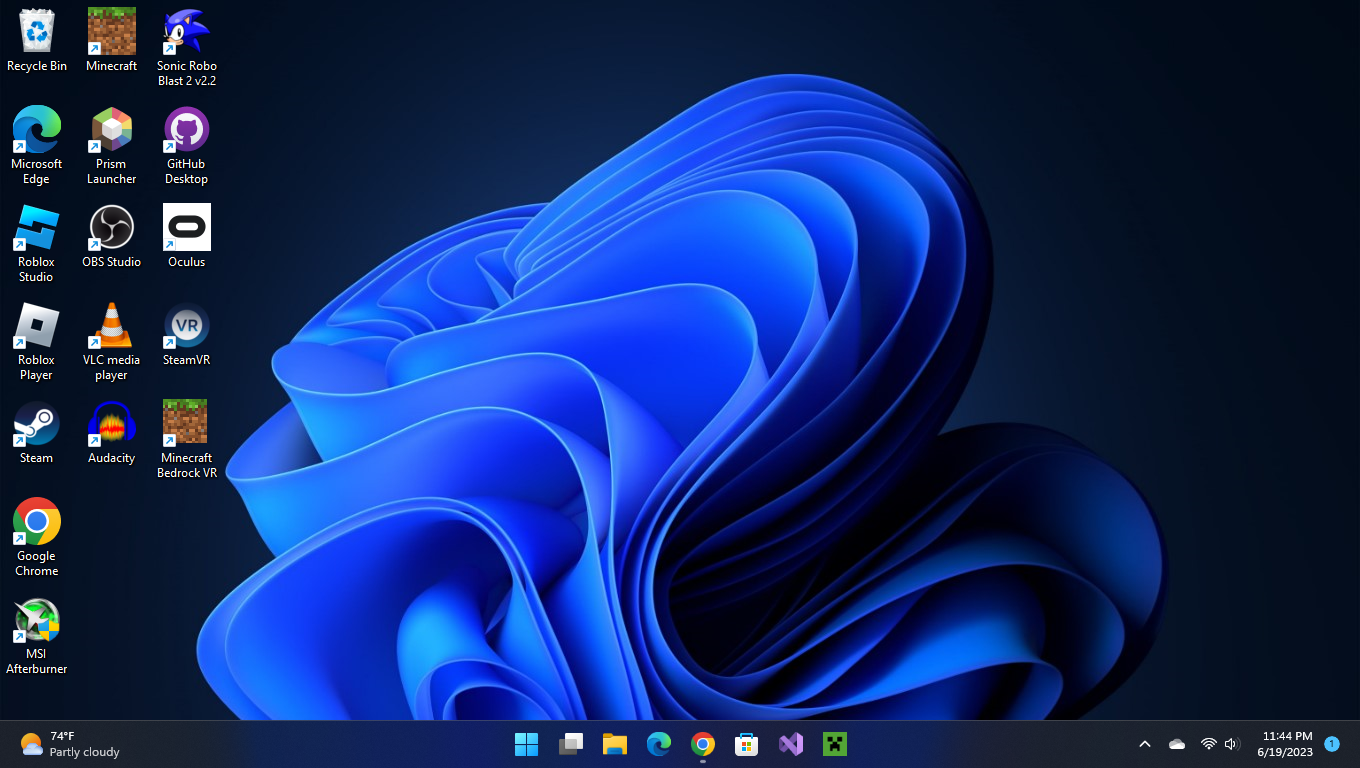Viewport: 1360px width, 768px height.
Task: Select the Minecraft desktop shortcut
Action: tap(111, 41)
